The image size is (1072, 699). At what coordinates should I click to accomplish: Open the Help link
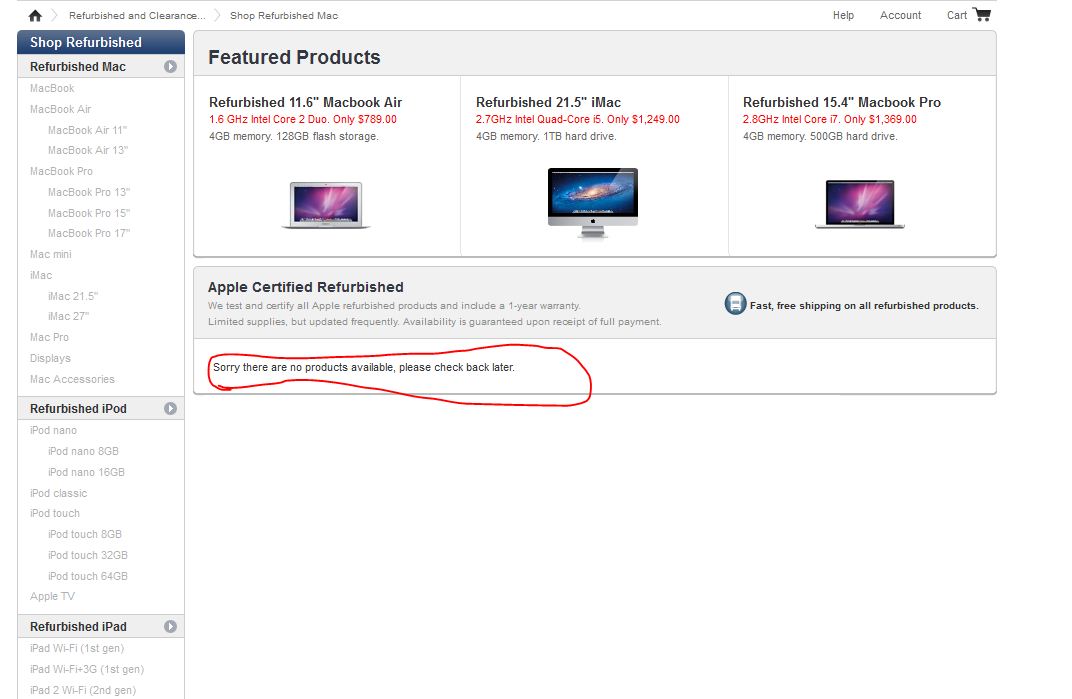coord(843,15)
